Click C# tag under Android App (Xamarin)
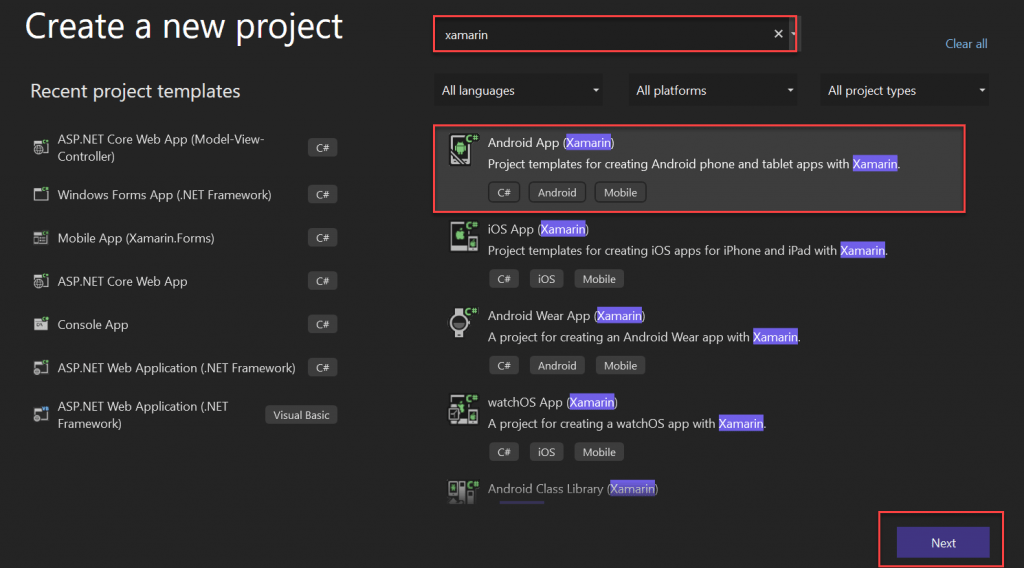 tap(504, 193)
